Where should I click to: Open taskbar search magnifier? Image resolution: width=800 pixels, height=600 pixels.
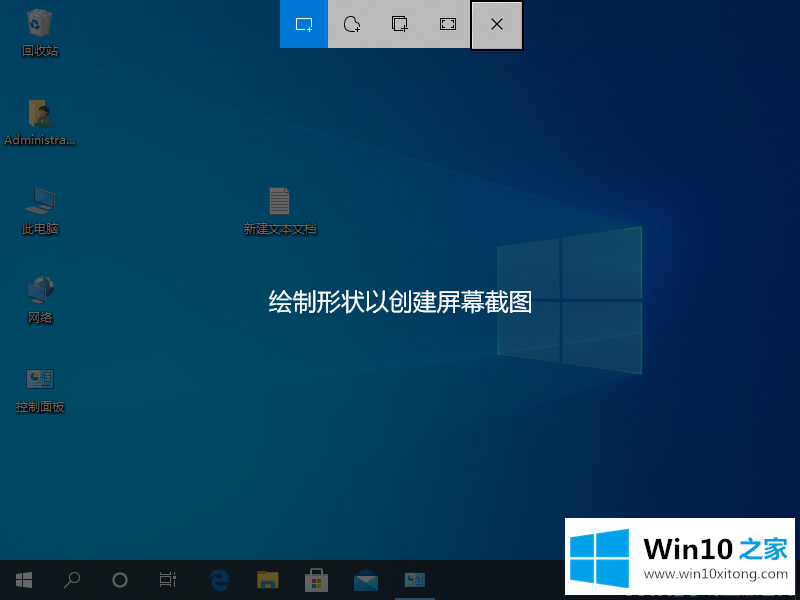click(x=72, y=580)
